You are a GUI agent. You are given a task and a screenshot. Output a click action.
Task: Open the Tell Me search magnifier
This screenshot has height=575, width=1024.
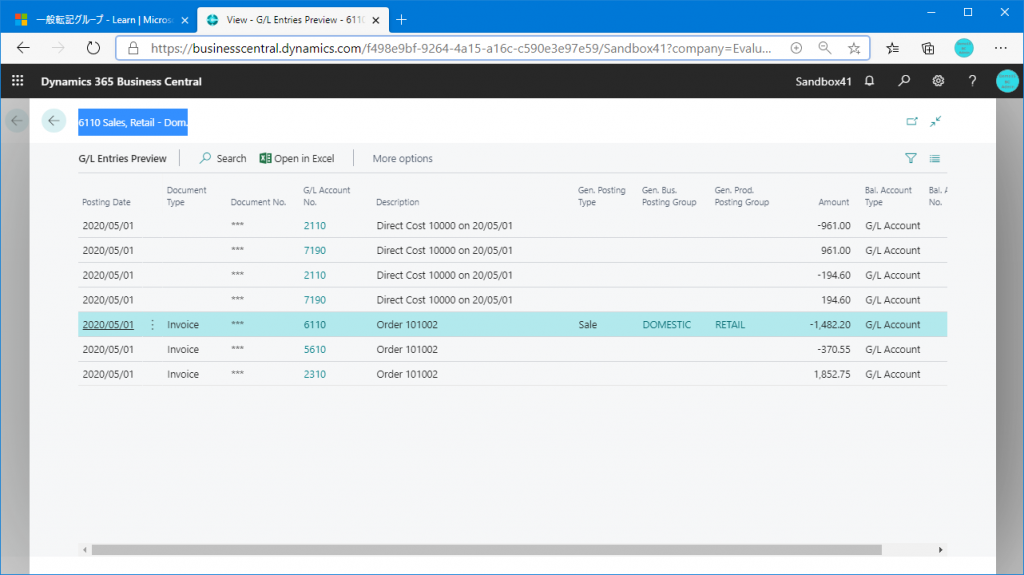click(904, 81)
